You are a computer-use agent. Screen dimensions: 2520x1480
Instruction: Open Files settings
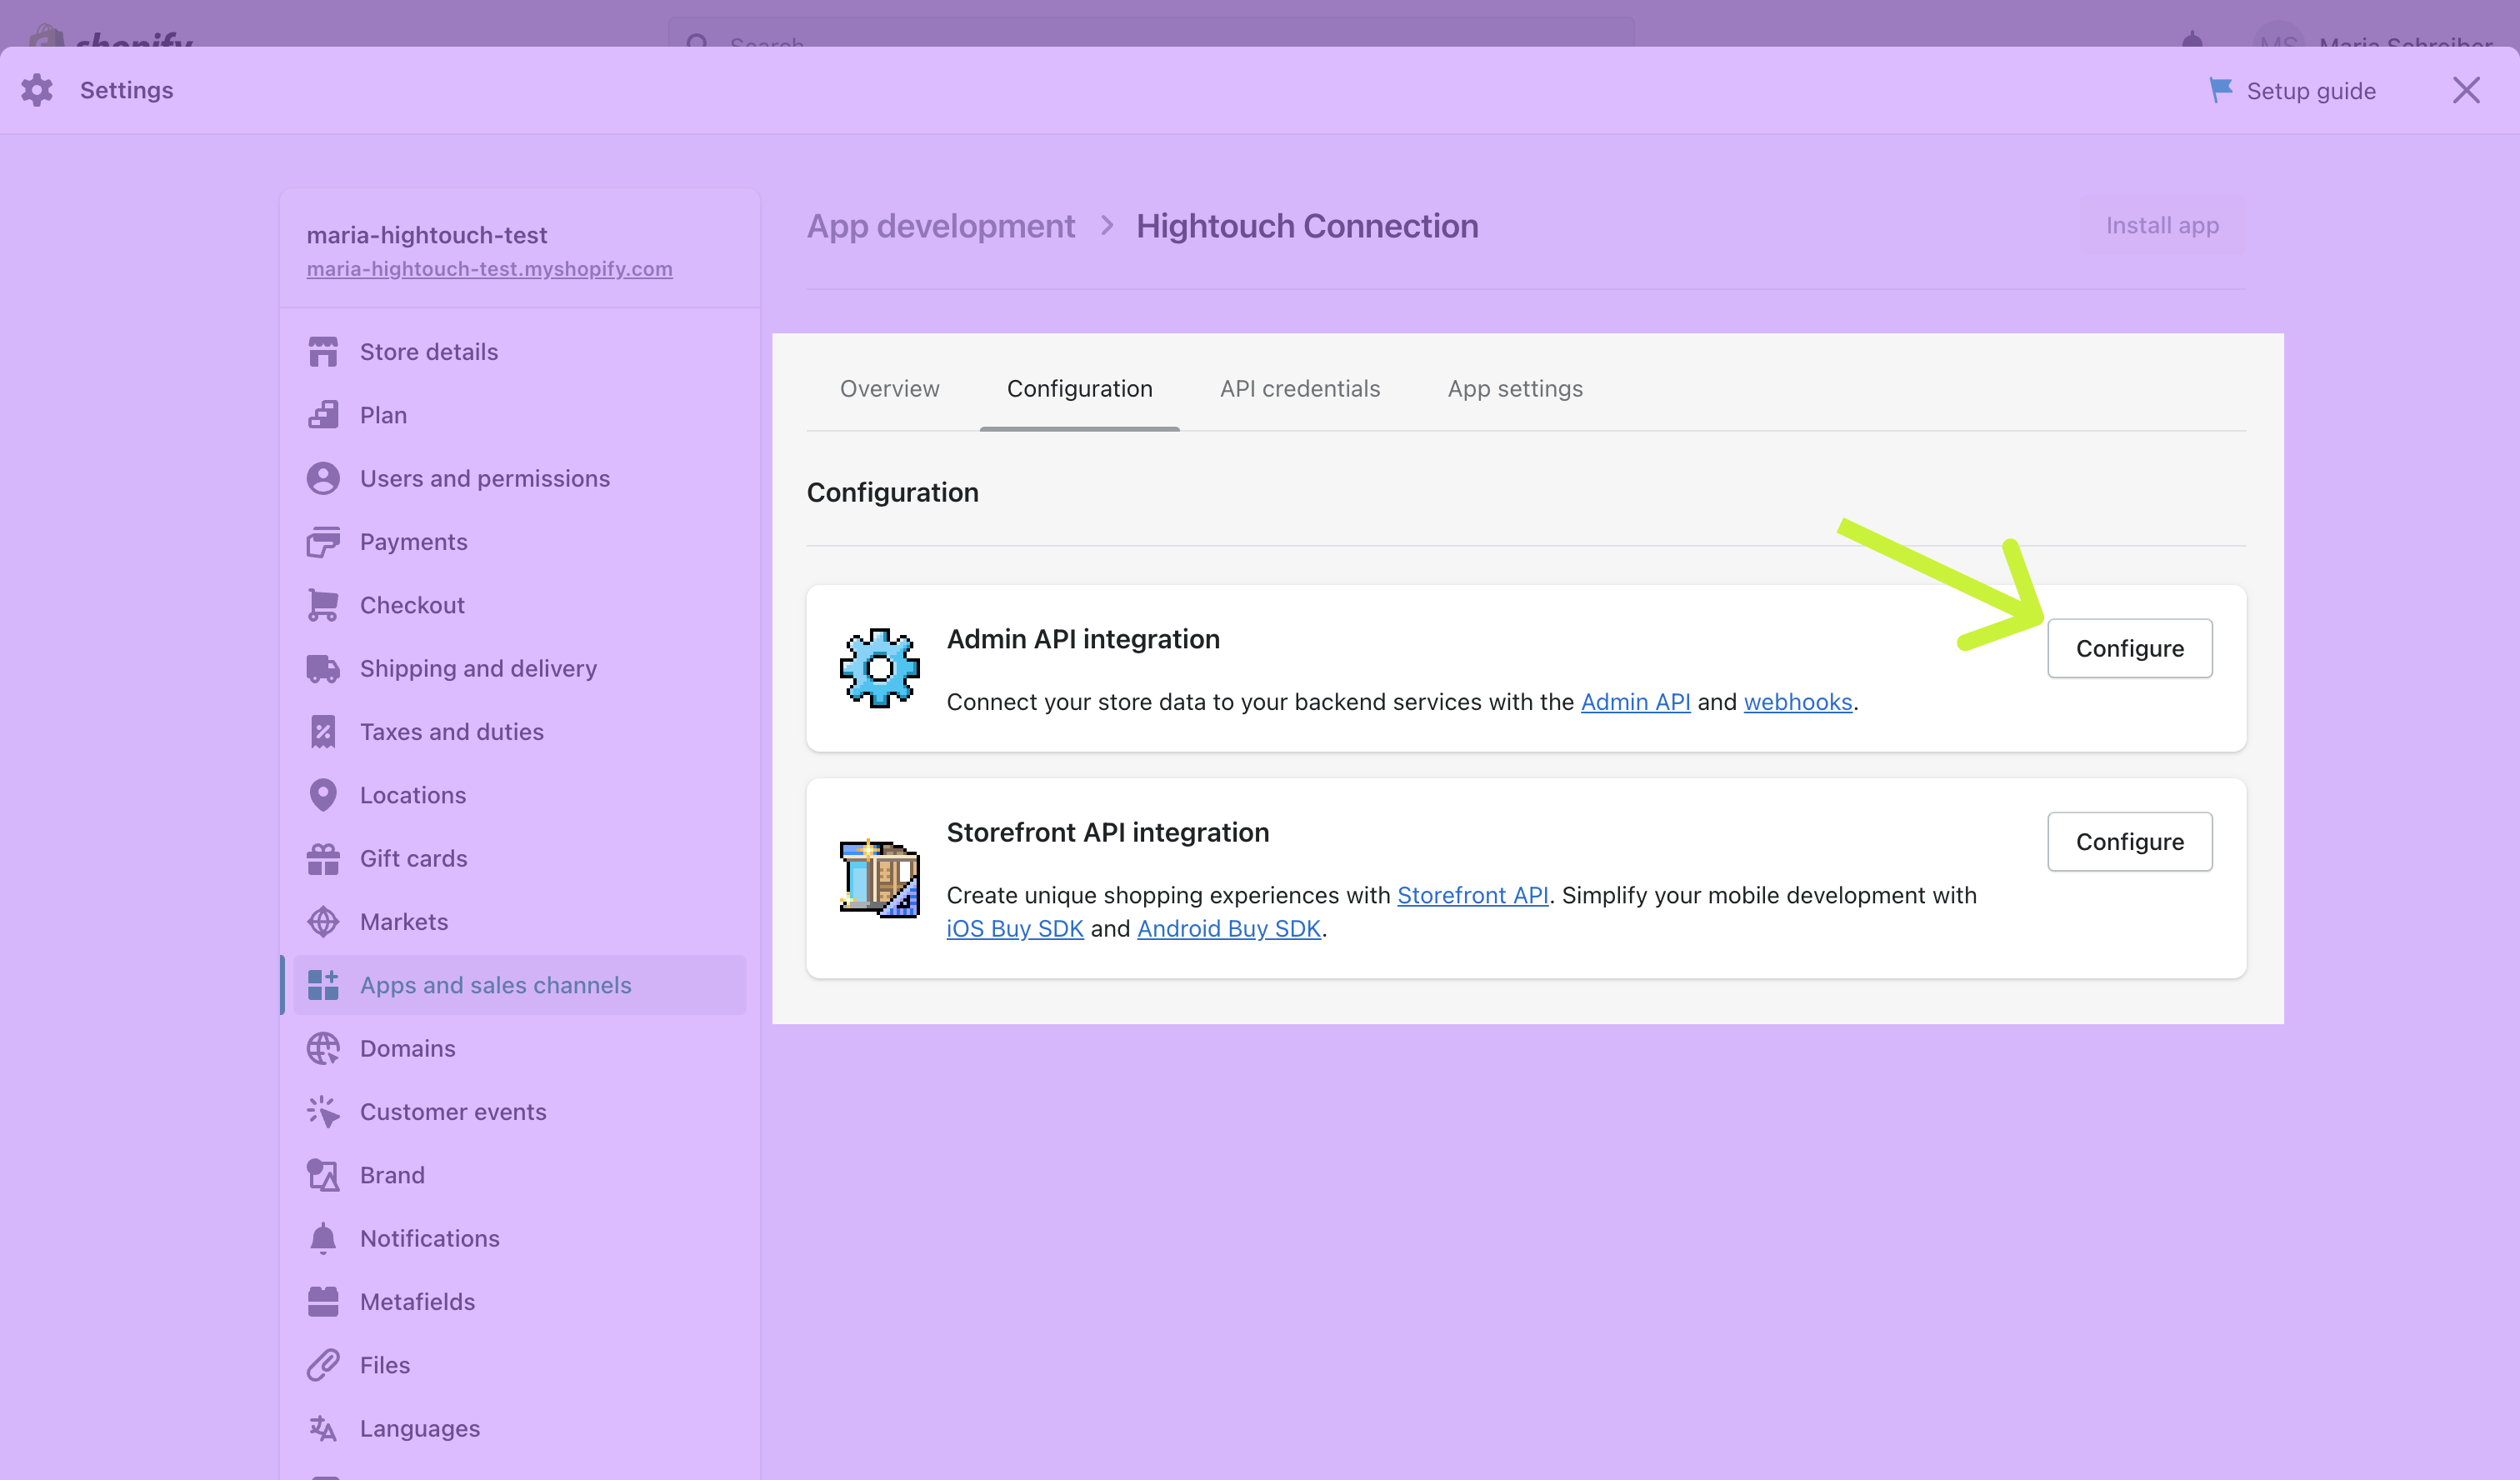[x=519, y=1365]
